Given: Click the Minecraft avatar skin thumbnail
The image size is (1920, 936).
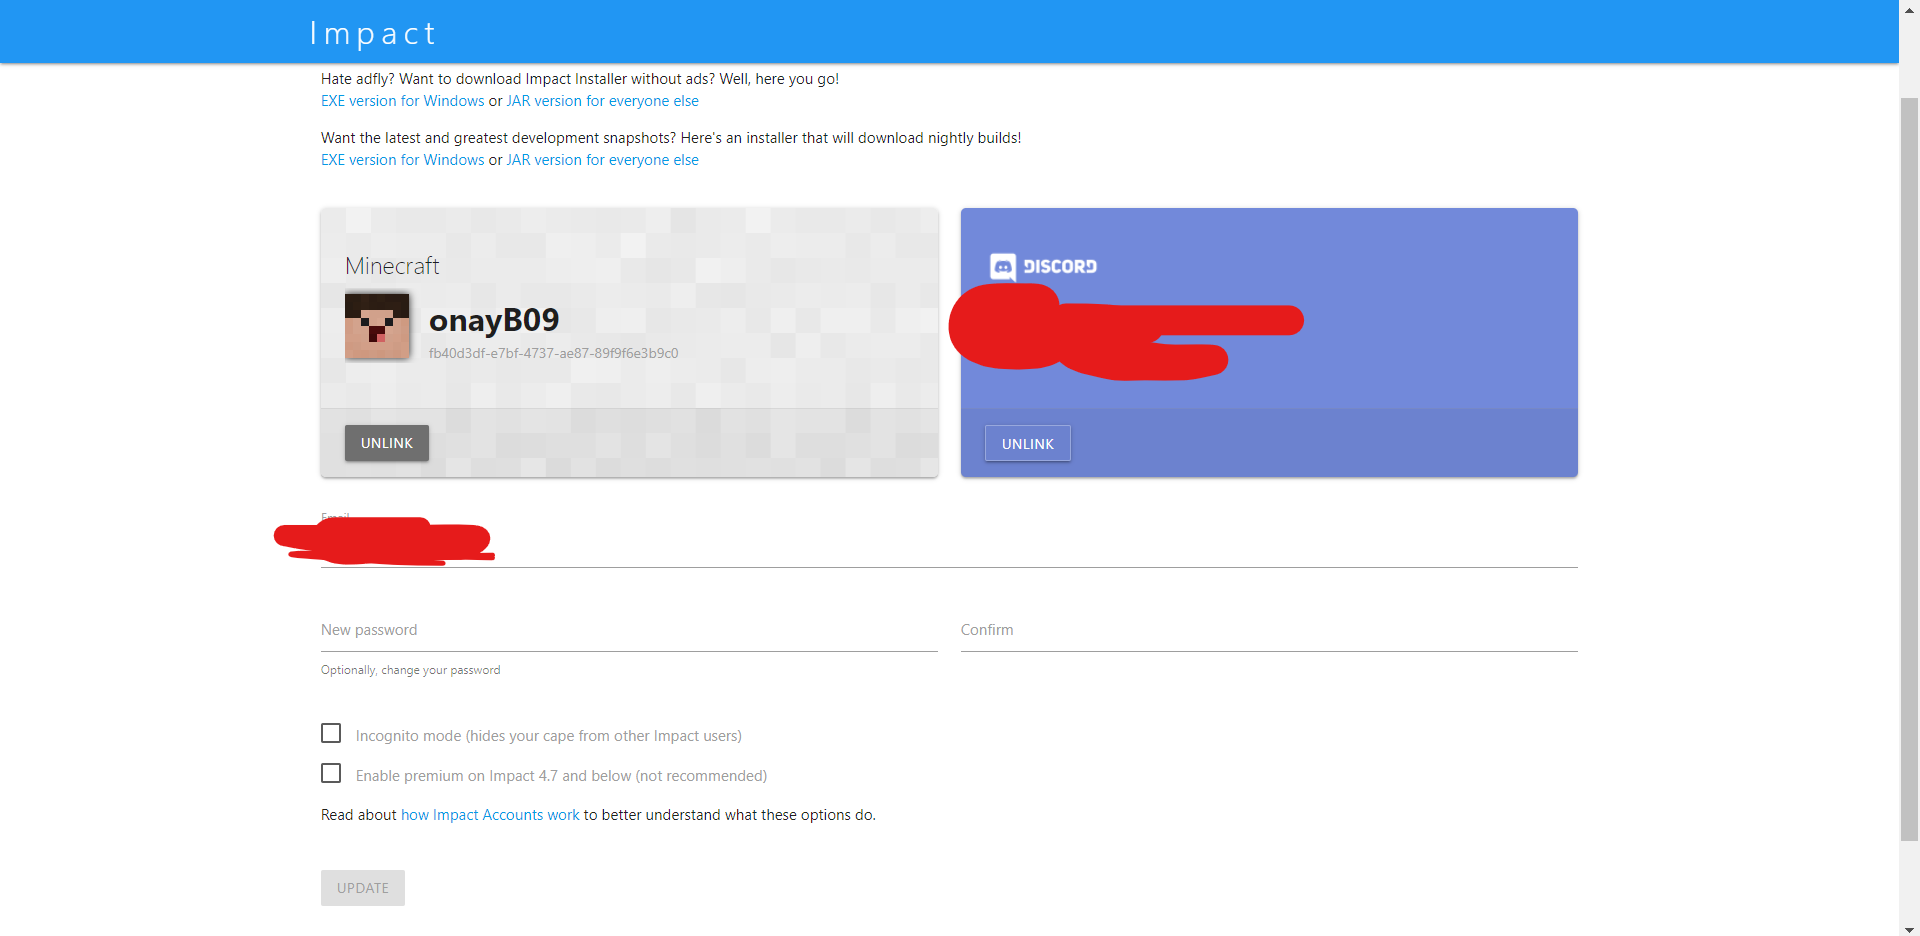Looking at the screenshot, I should click(x=377, y=325).
